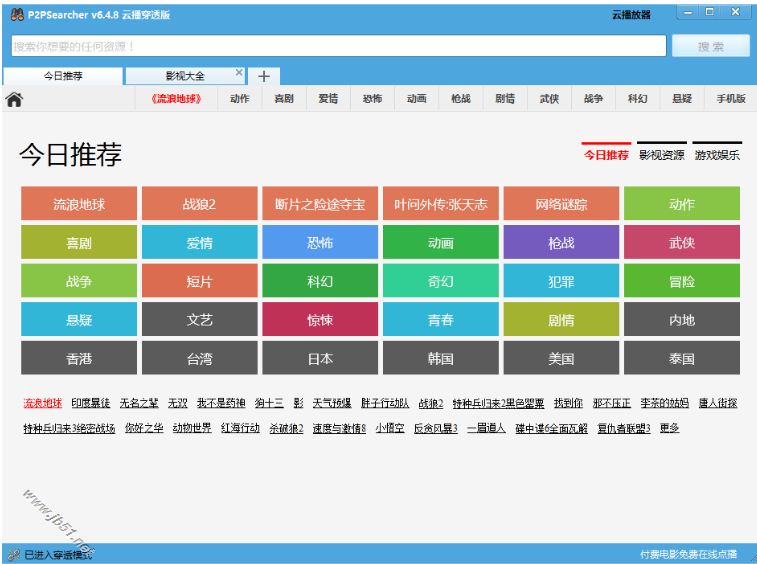The width and height of the screenshot is (757, 564).
Task: Open the 我不是药神 link
Action: click(x=221, y=403)
